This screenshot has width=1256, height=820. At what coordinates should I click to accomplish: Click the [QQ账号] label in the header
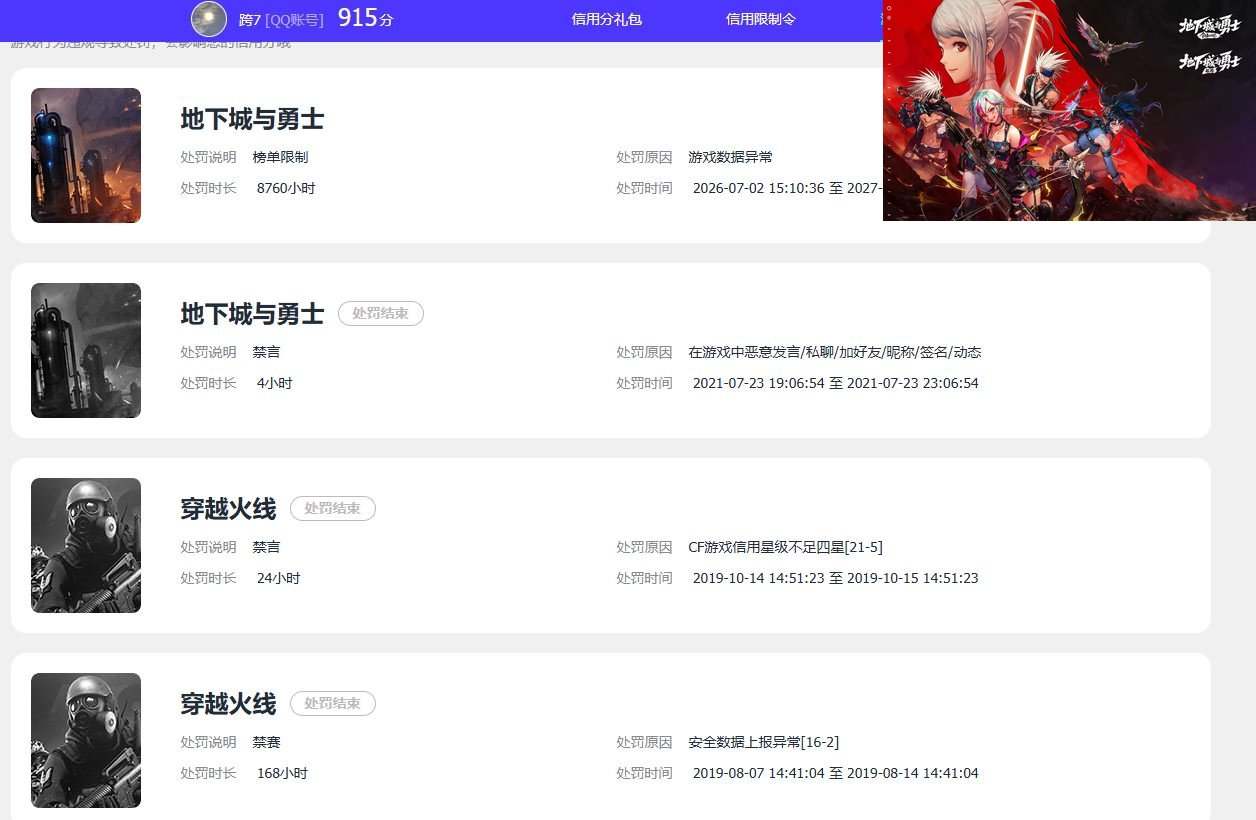point(294,20)
